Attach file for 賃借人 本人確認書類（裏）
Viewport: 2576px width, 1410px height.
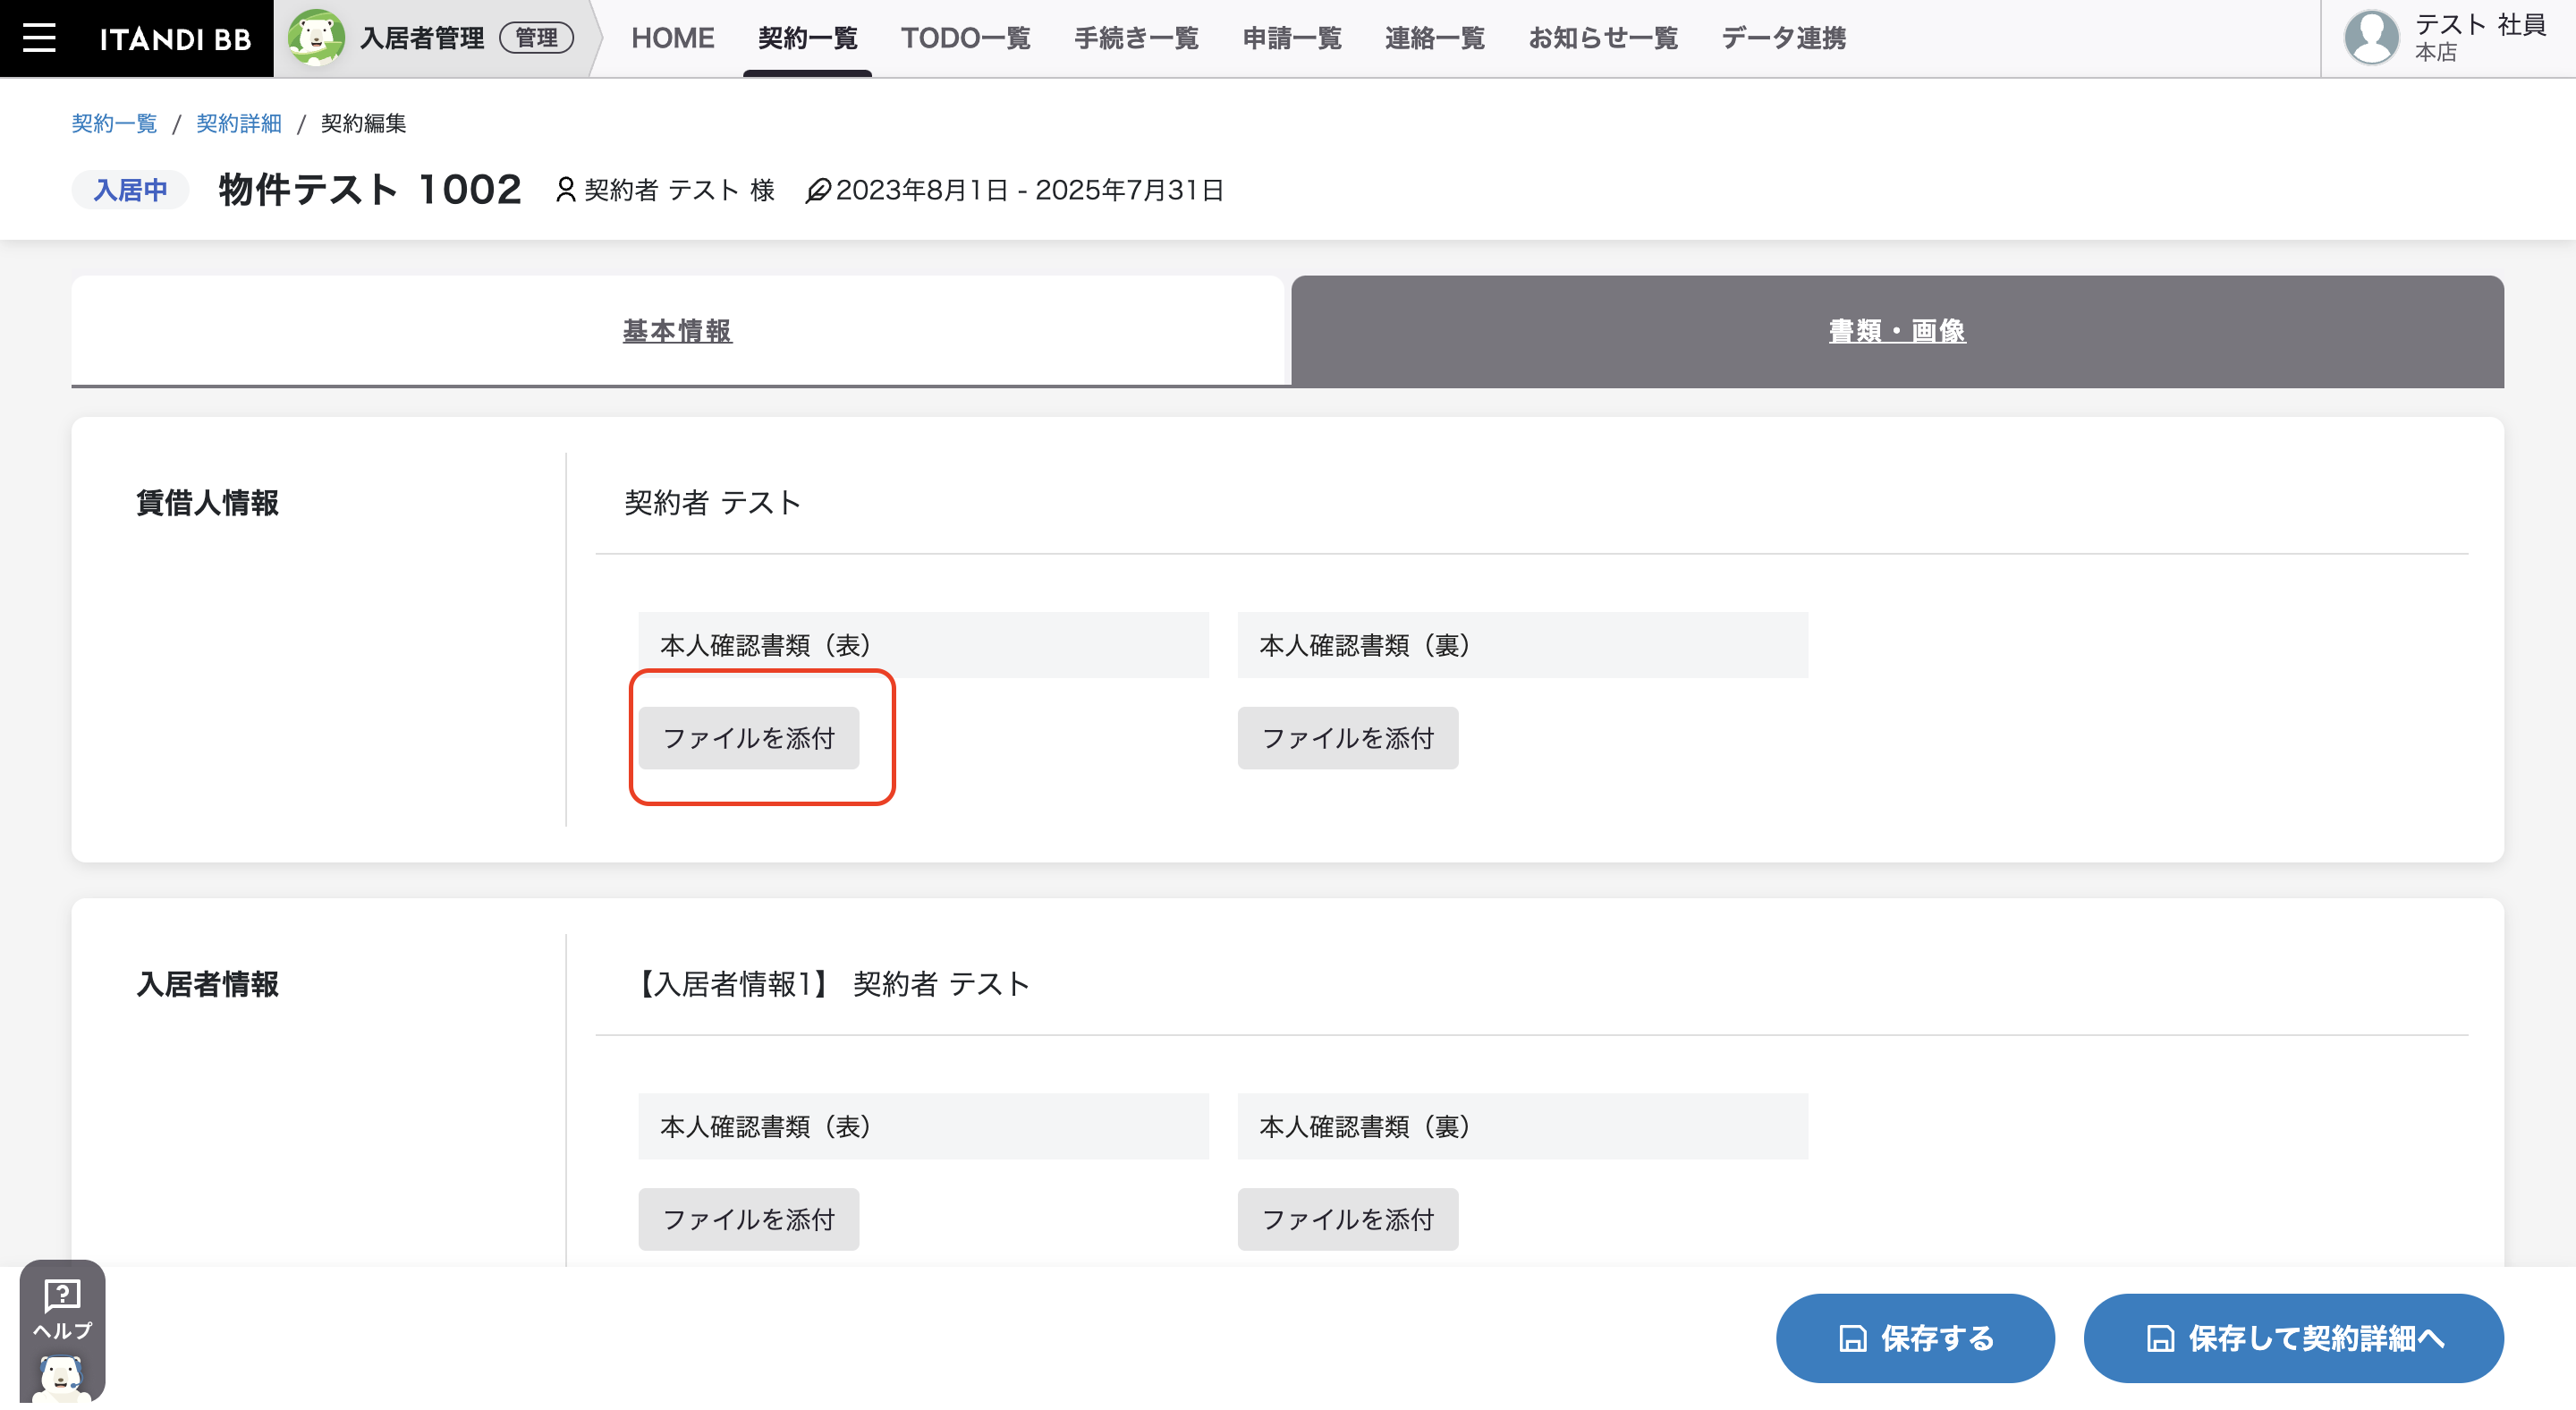[x=1347, y=738]
